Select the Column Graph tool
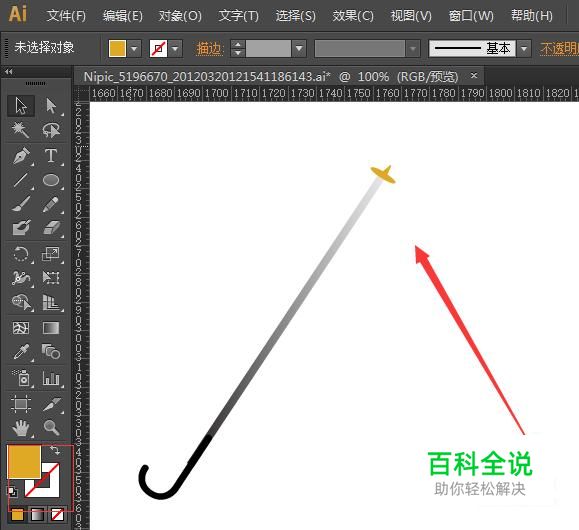 (x=51, y=378)
